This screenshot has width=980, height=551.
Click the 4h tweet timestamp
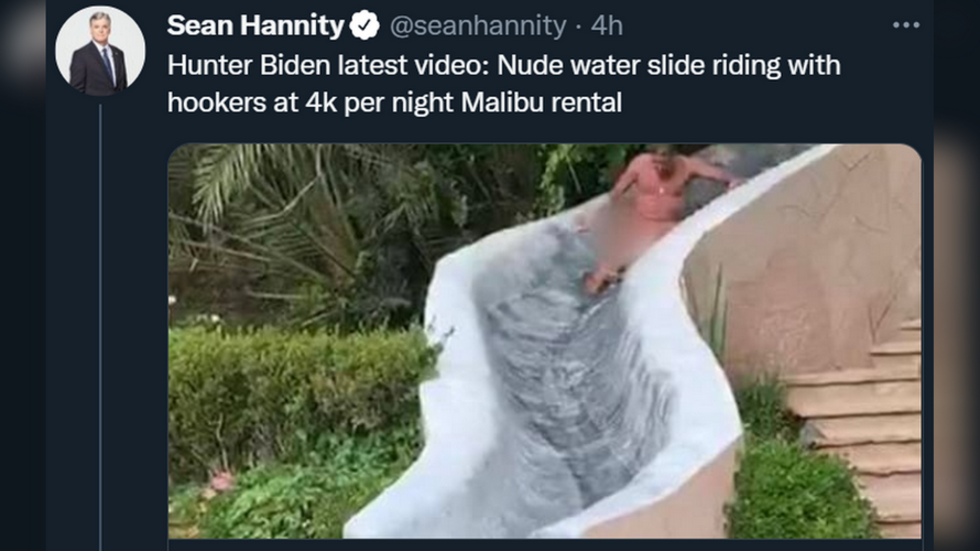point(607,26)
